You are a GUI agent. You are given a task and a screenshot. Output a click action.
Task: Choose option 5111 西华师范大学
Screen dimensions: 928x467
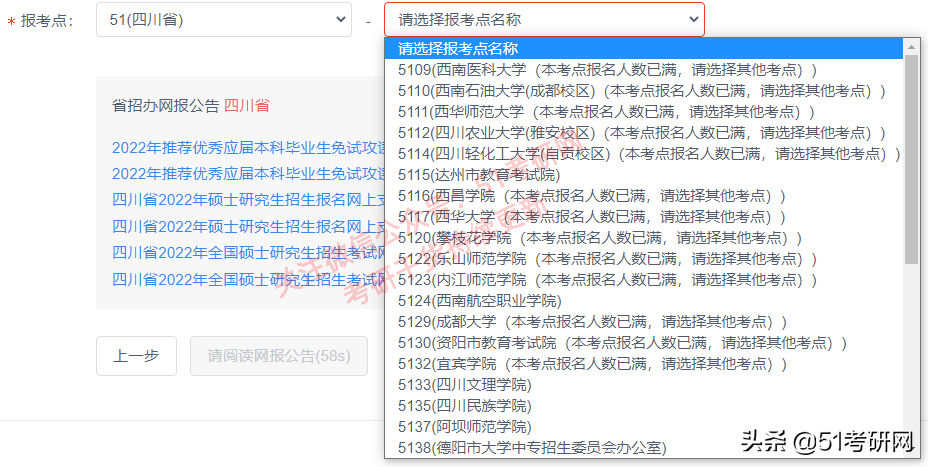pos(644,112)
